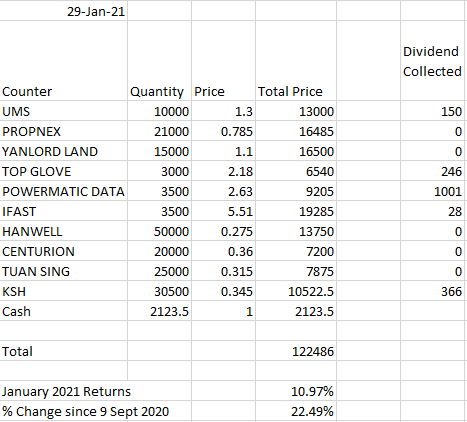
Task: Click the Price column header cell
Action: click(x=223, y=61)
